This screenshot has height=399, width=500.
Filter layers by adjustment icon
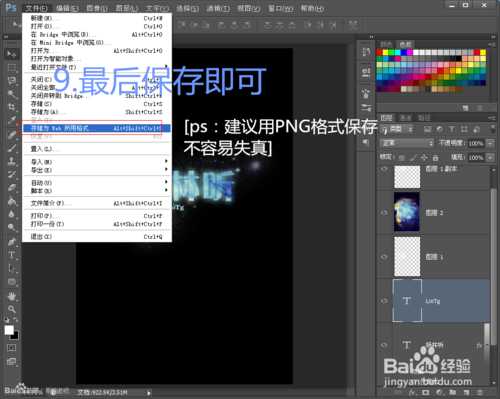(x=440, y=129)
